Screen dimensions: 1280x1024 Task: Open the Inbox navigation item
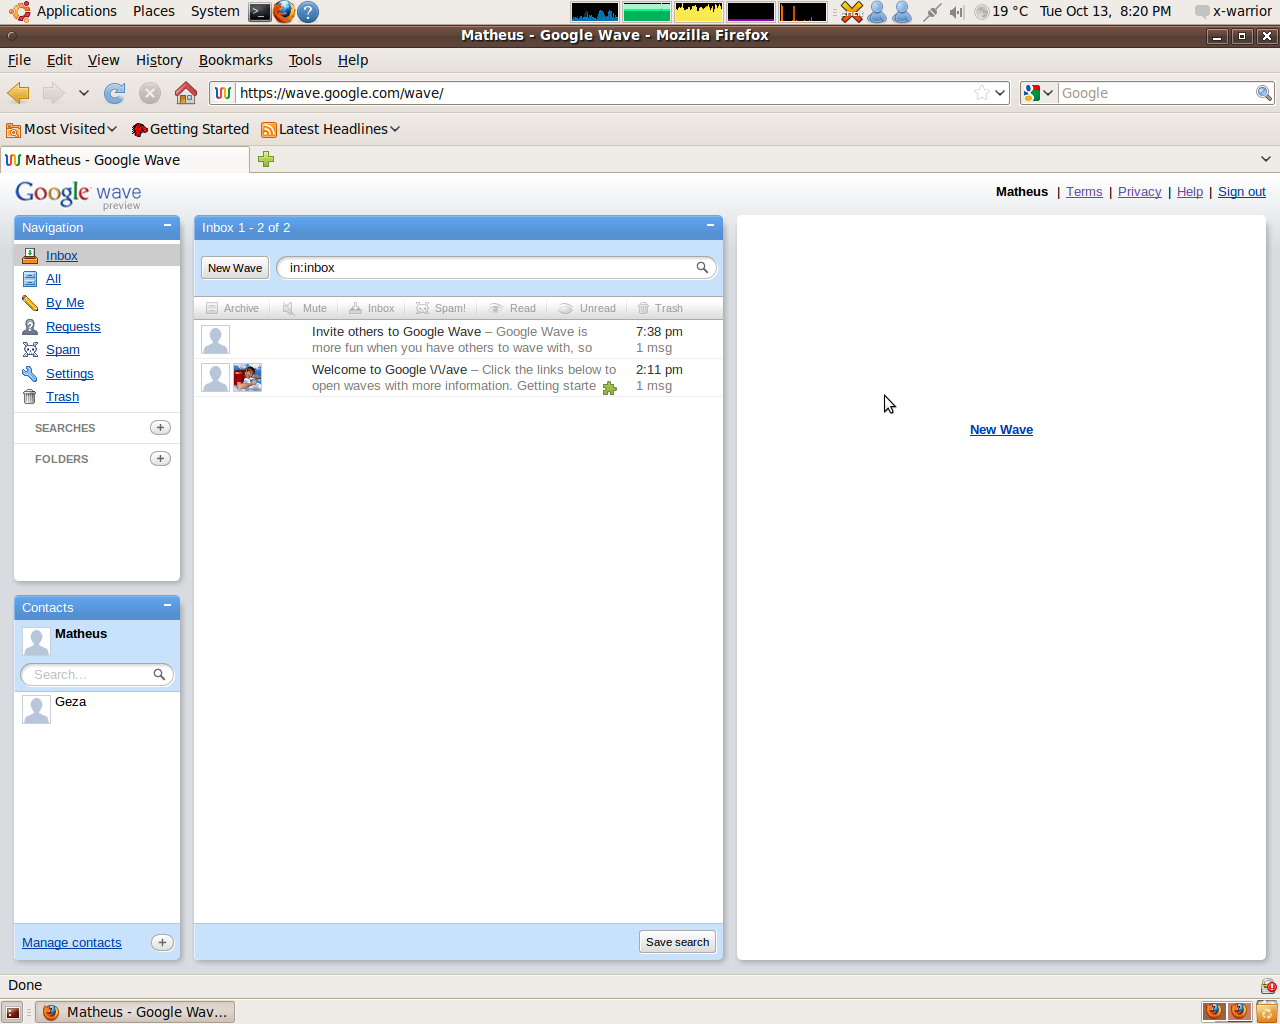61,256
